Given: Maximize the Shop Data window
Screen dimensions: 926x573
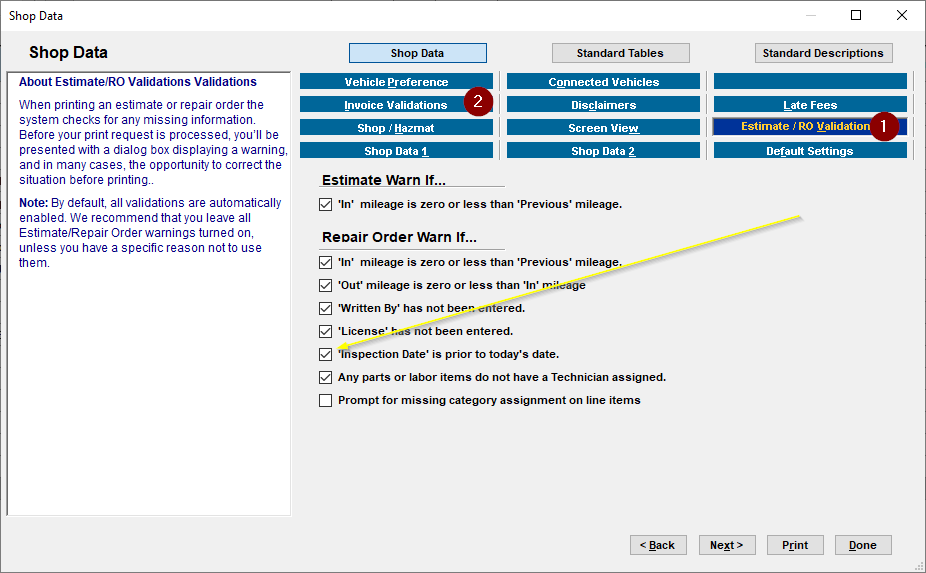Looking at the screenshot, I should click(x=856, y=15).
